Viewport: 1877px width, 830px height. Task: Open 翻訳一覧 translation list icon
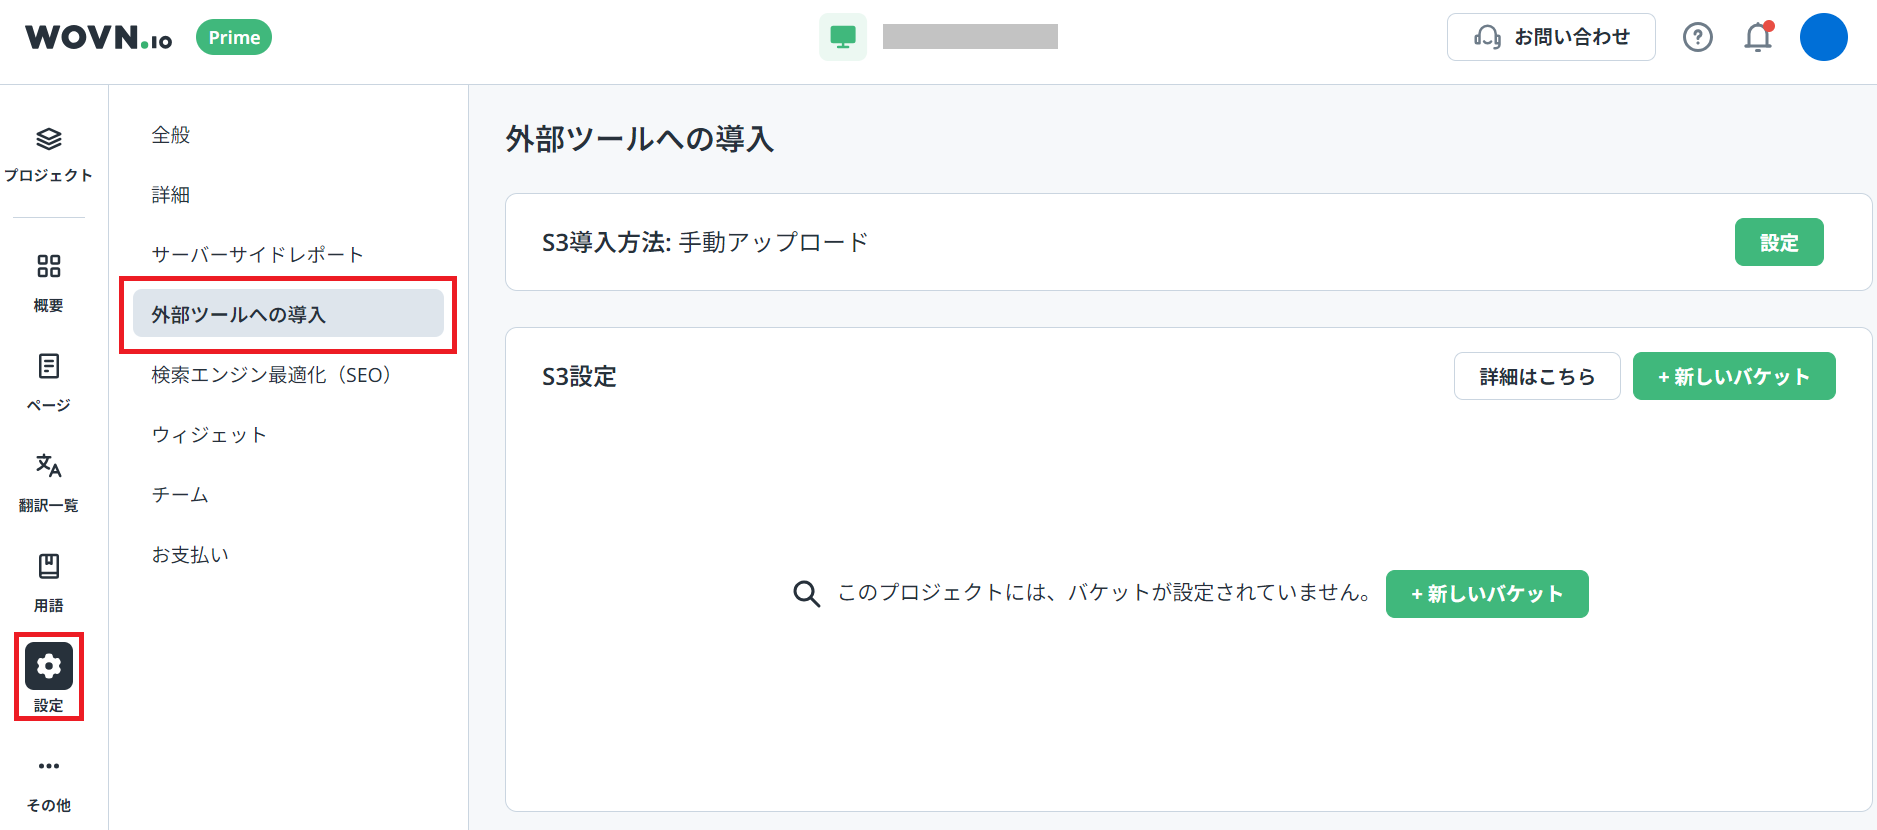click(x=48, y=467)
